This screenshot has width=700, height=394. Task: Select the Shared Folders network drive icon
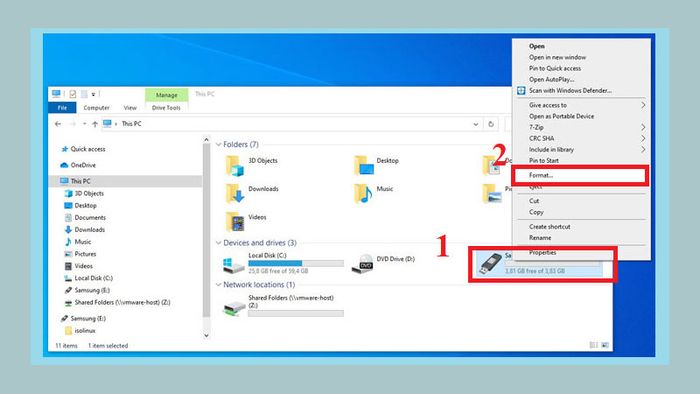point(234,307)
